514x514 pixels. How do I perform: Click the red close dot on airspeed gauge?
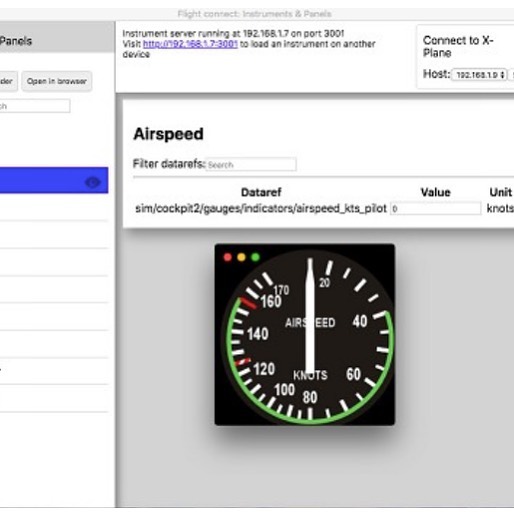pyautogui.click(x=228, y=257)
